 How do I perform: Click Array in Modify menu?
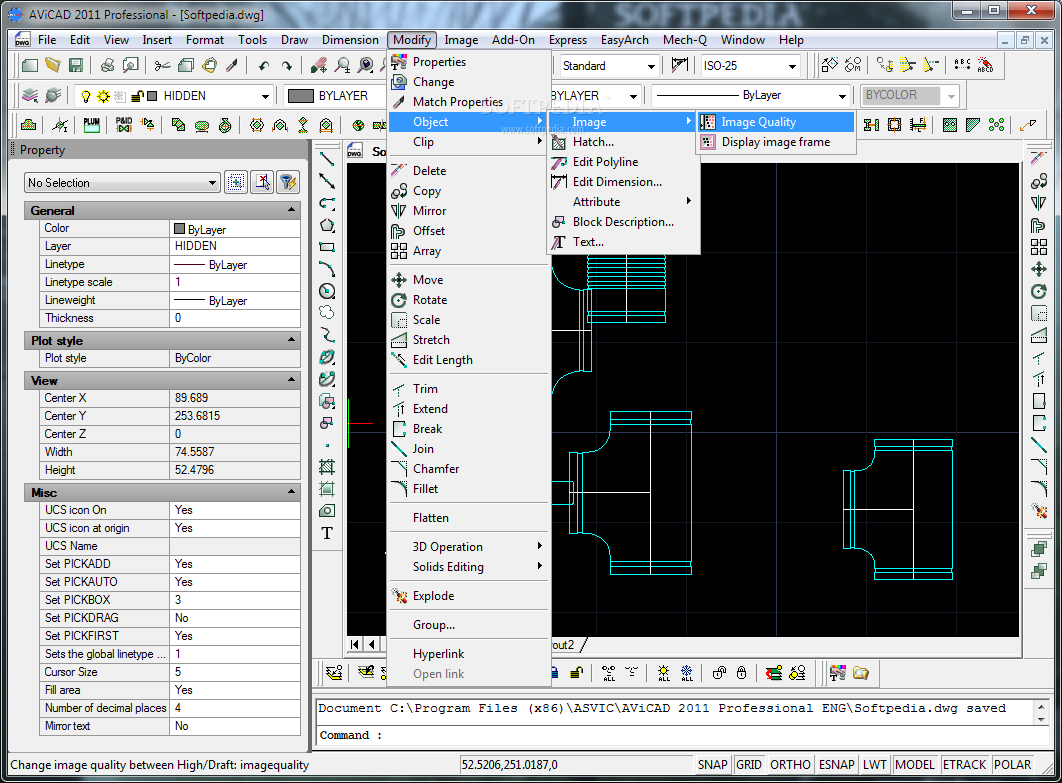point(469,251)
